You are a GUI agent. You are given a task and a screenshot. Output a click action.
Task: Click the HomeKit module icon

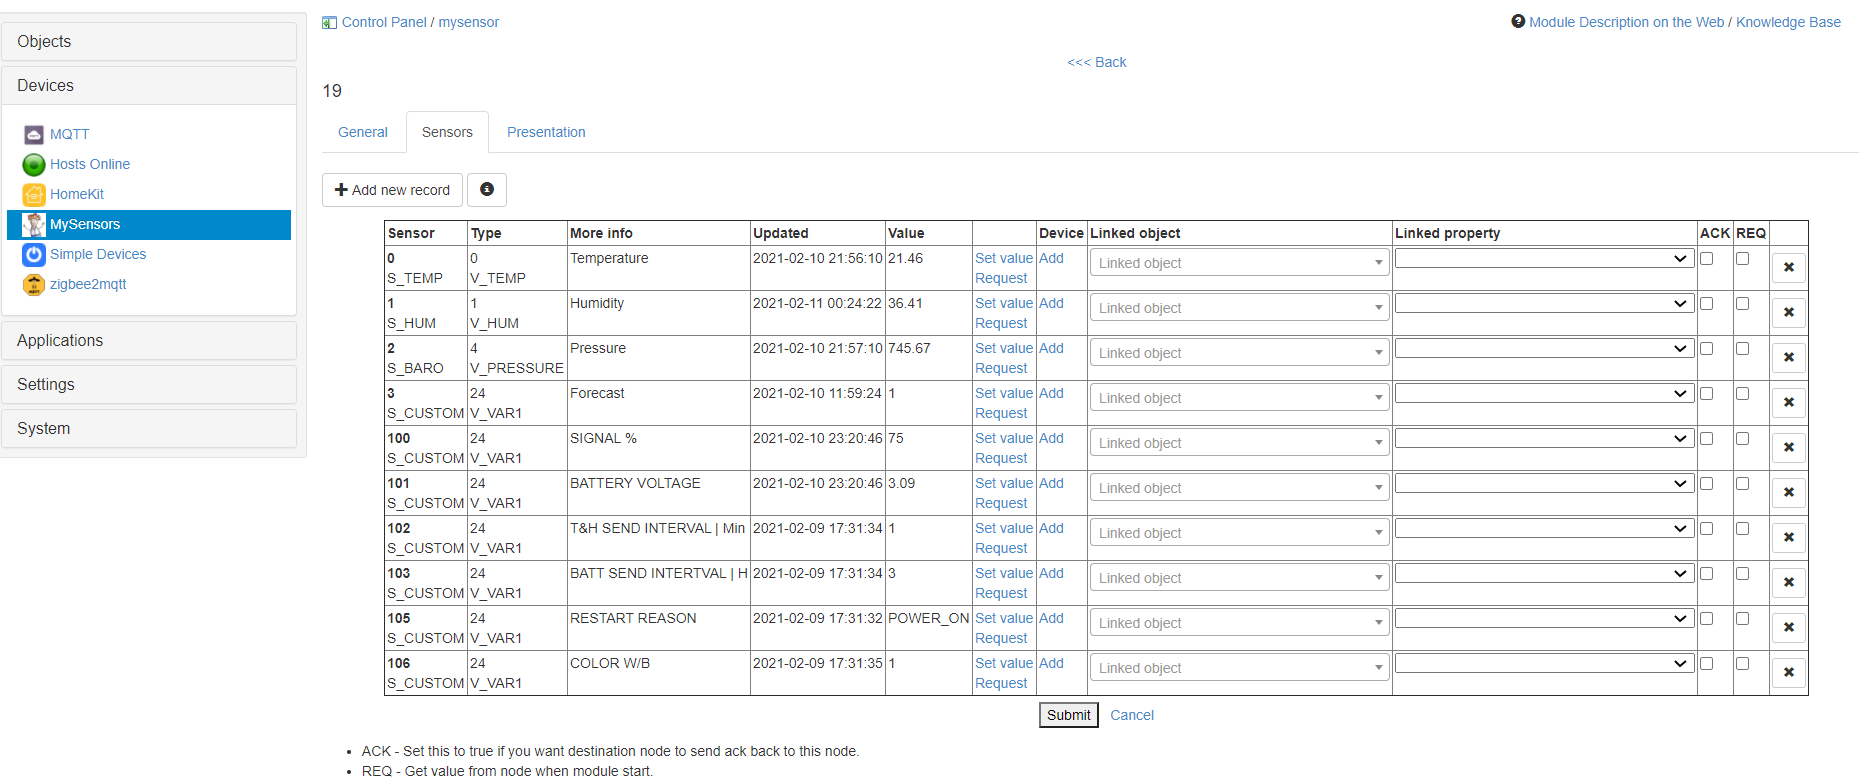coord(34,194)
